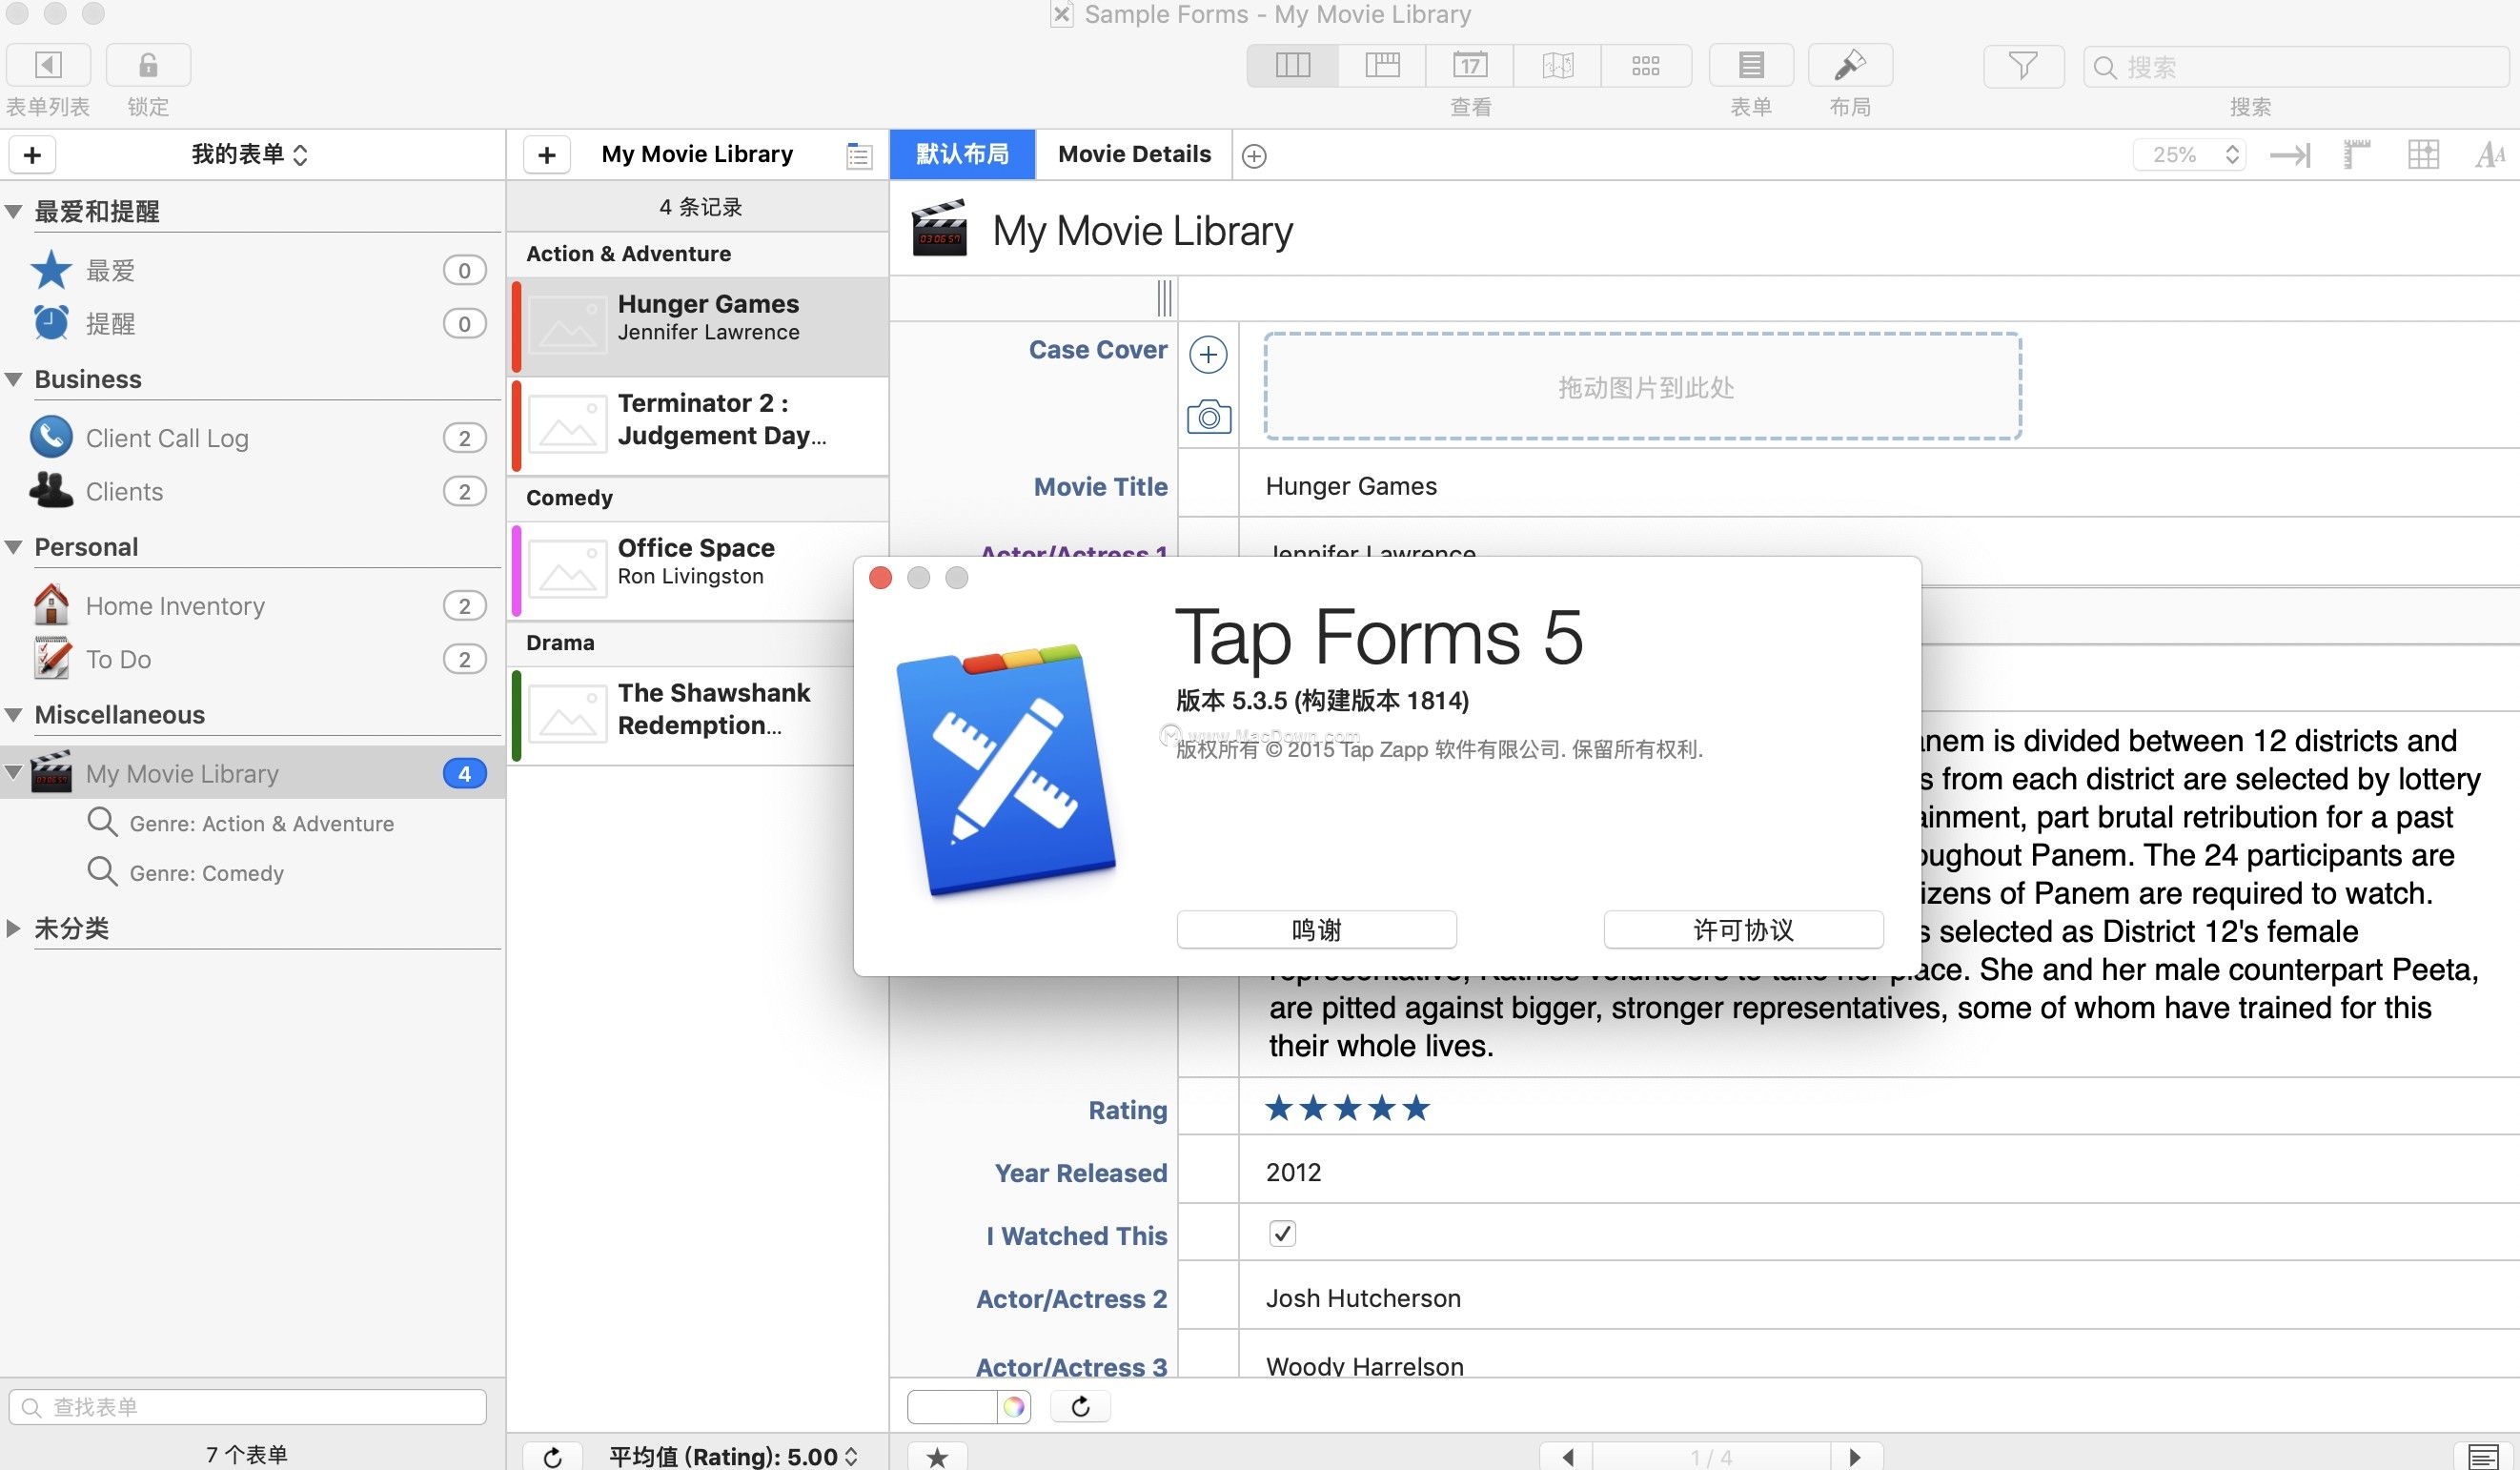Screen dimensions: 2520x1470
Task: Set the Rating stars for Hunger Games
Action: coord(1347,1108)
